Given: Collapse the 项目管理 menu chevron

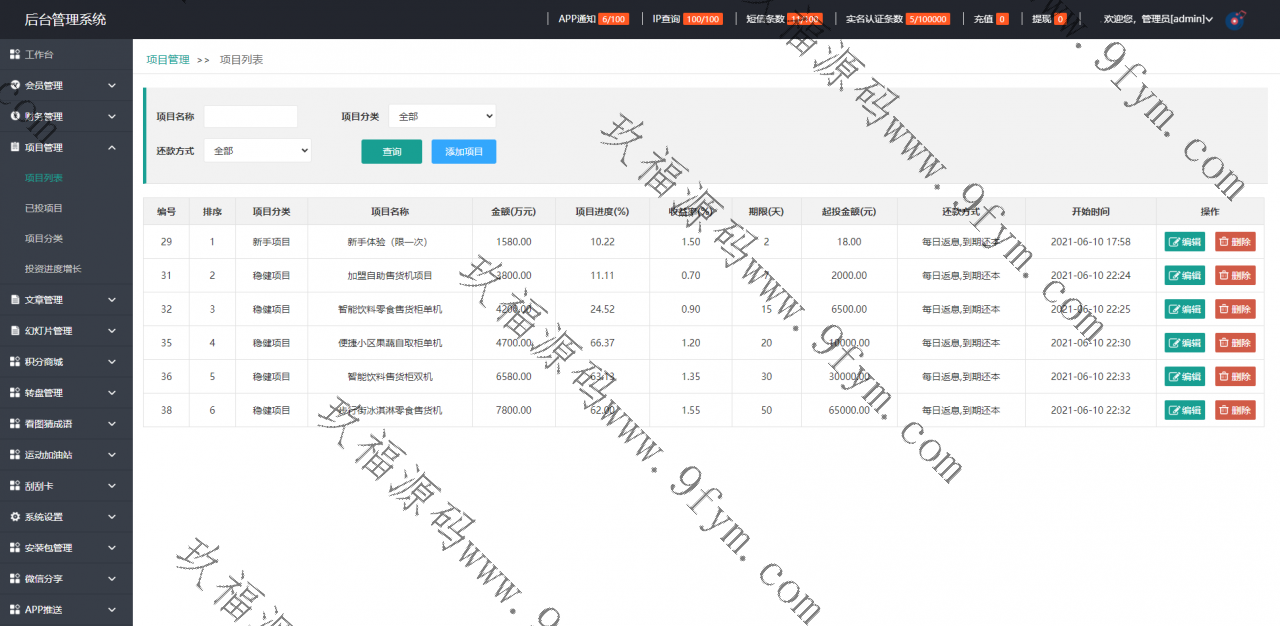Looking at the screenshot, I should (112, 148).
